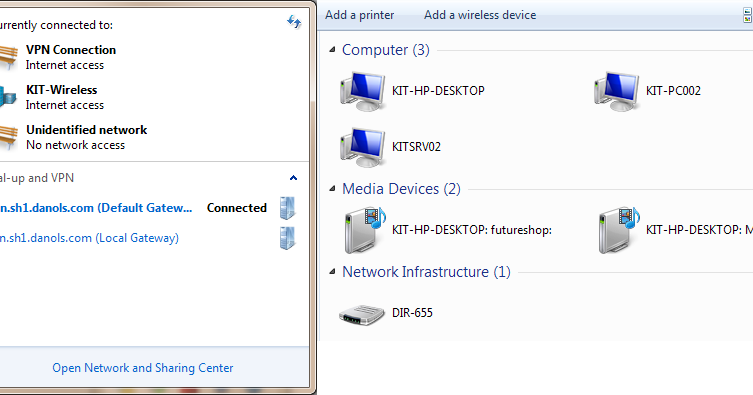This screenshot has height=395, width=753.
Task: Click Add a printer in toolbar
Action: click(359, 15)
